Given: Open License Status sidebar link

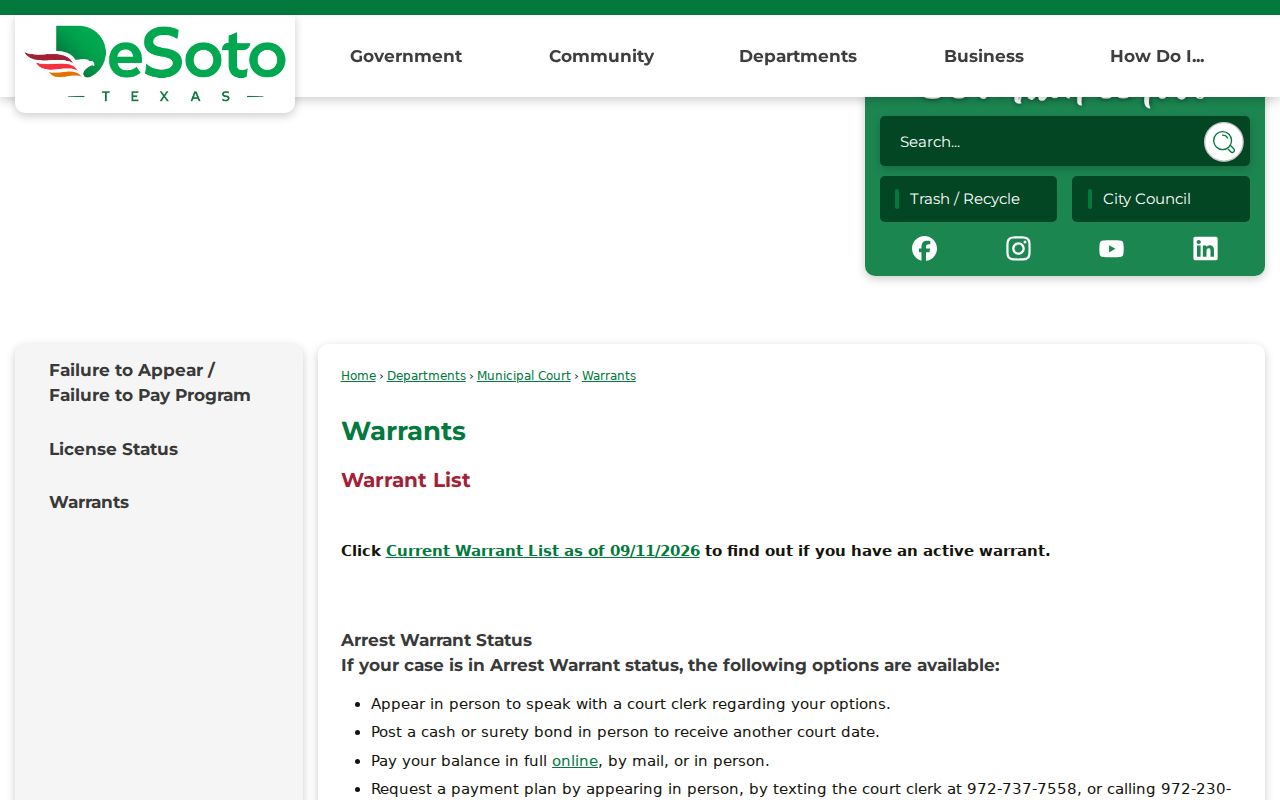Looking at the screenshot, I should click(113, 449).
